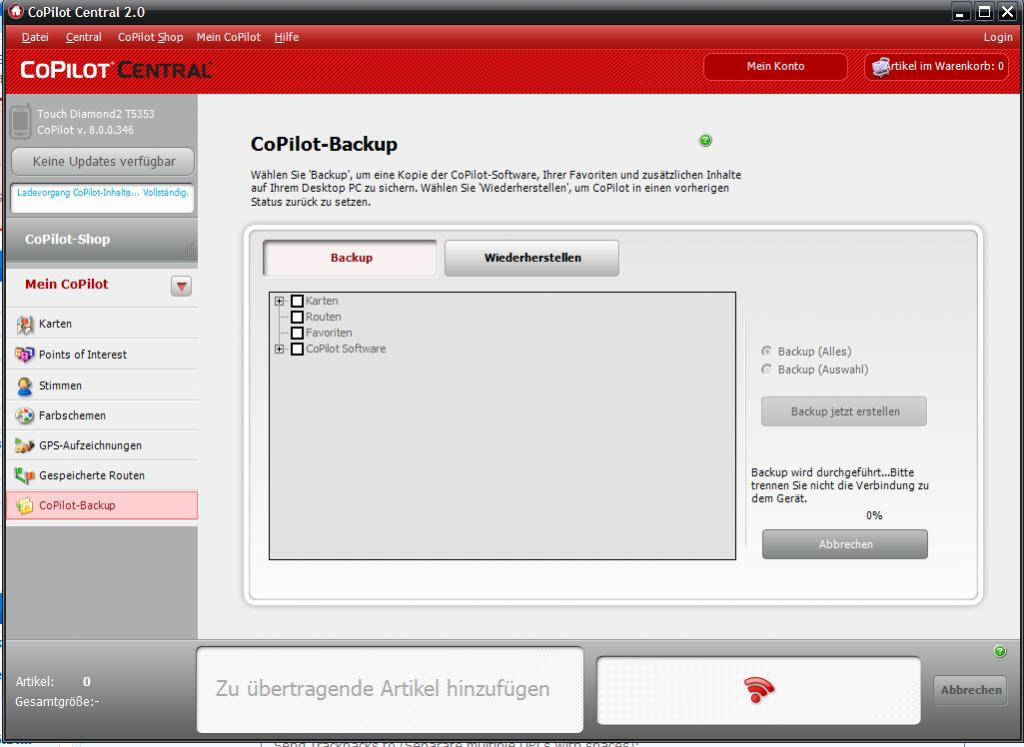This screenshot has width=1024, height=747.
Task: Select Backup (Auswahl) radio option
Action: (767, 370)
